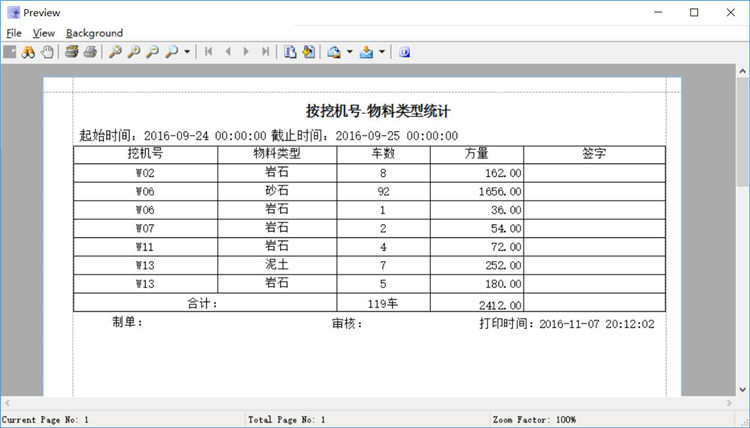Go to the first page
Screen dimensions: 750x428
(x=208, y=51)
